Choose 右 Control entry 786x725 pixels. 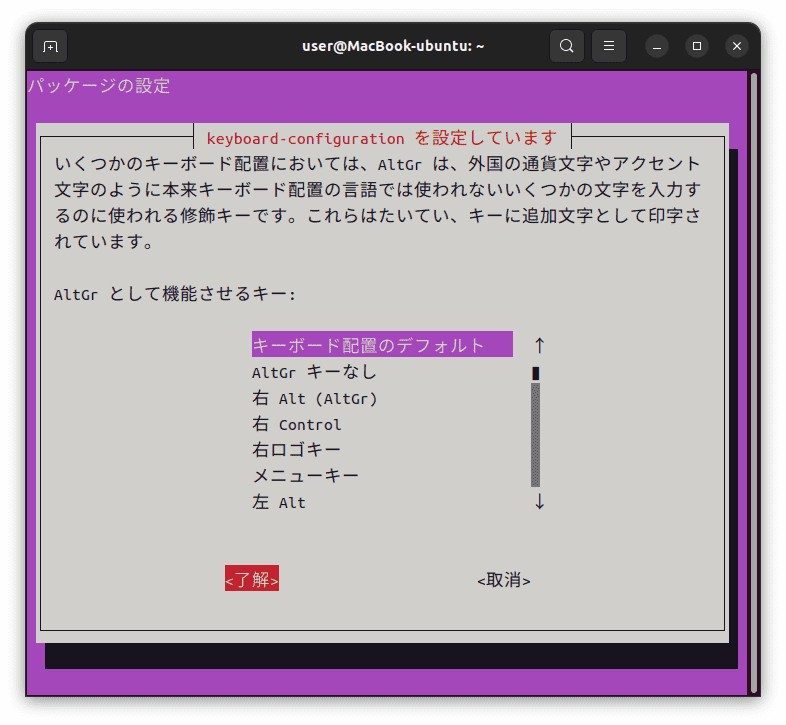[x=297, y=425]
